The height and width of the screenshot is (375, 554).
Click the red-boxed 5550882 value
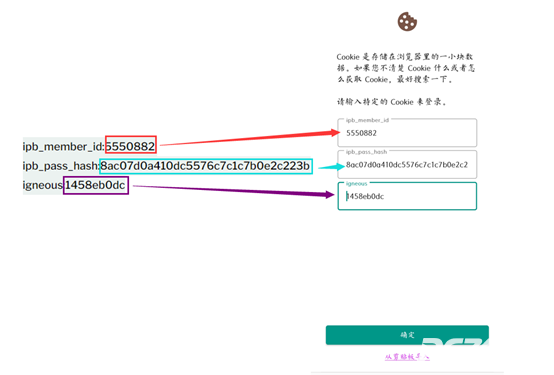point(131,146)
